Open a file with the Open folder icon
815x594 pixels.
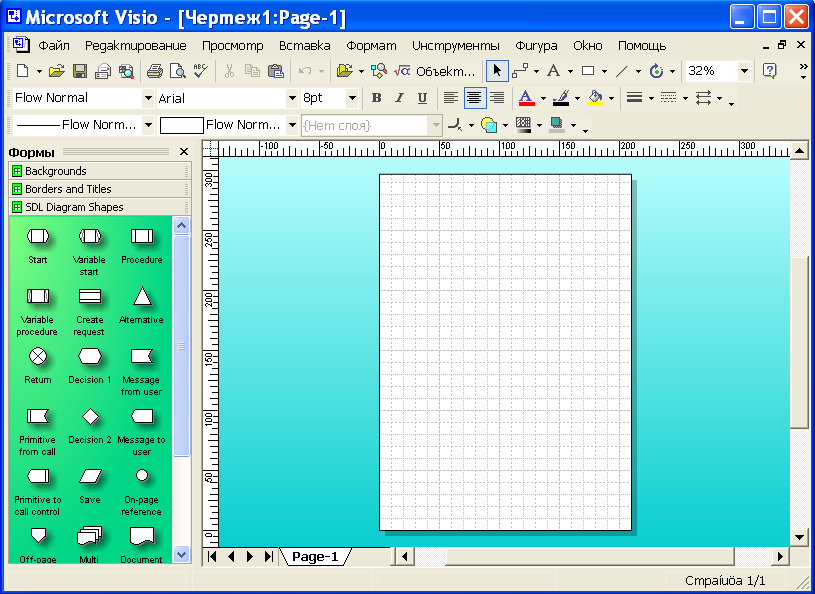click(57, 71)
